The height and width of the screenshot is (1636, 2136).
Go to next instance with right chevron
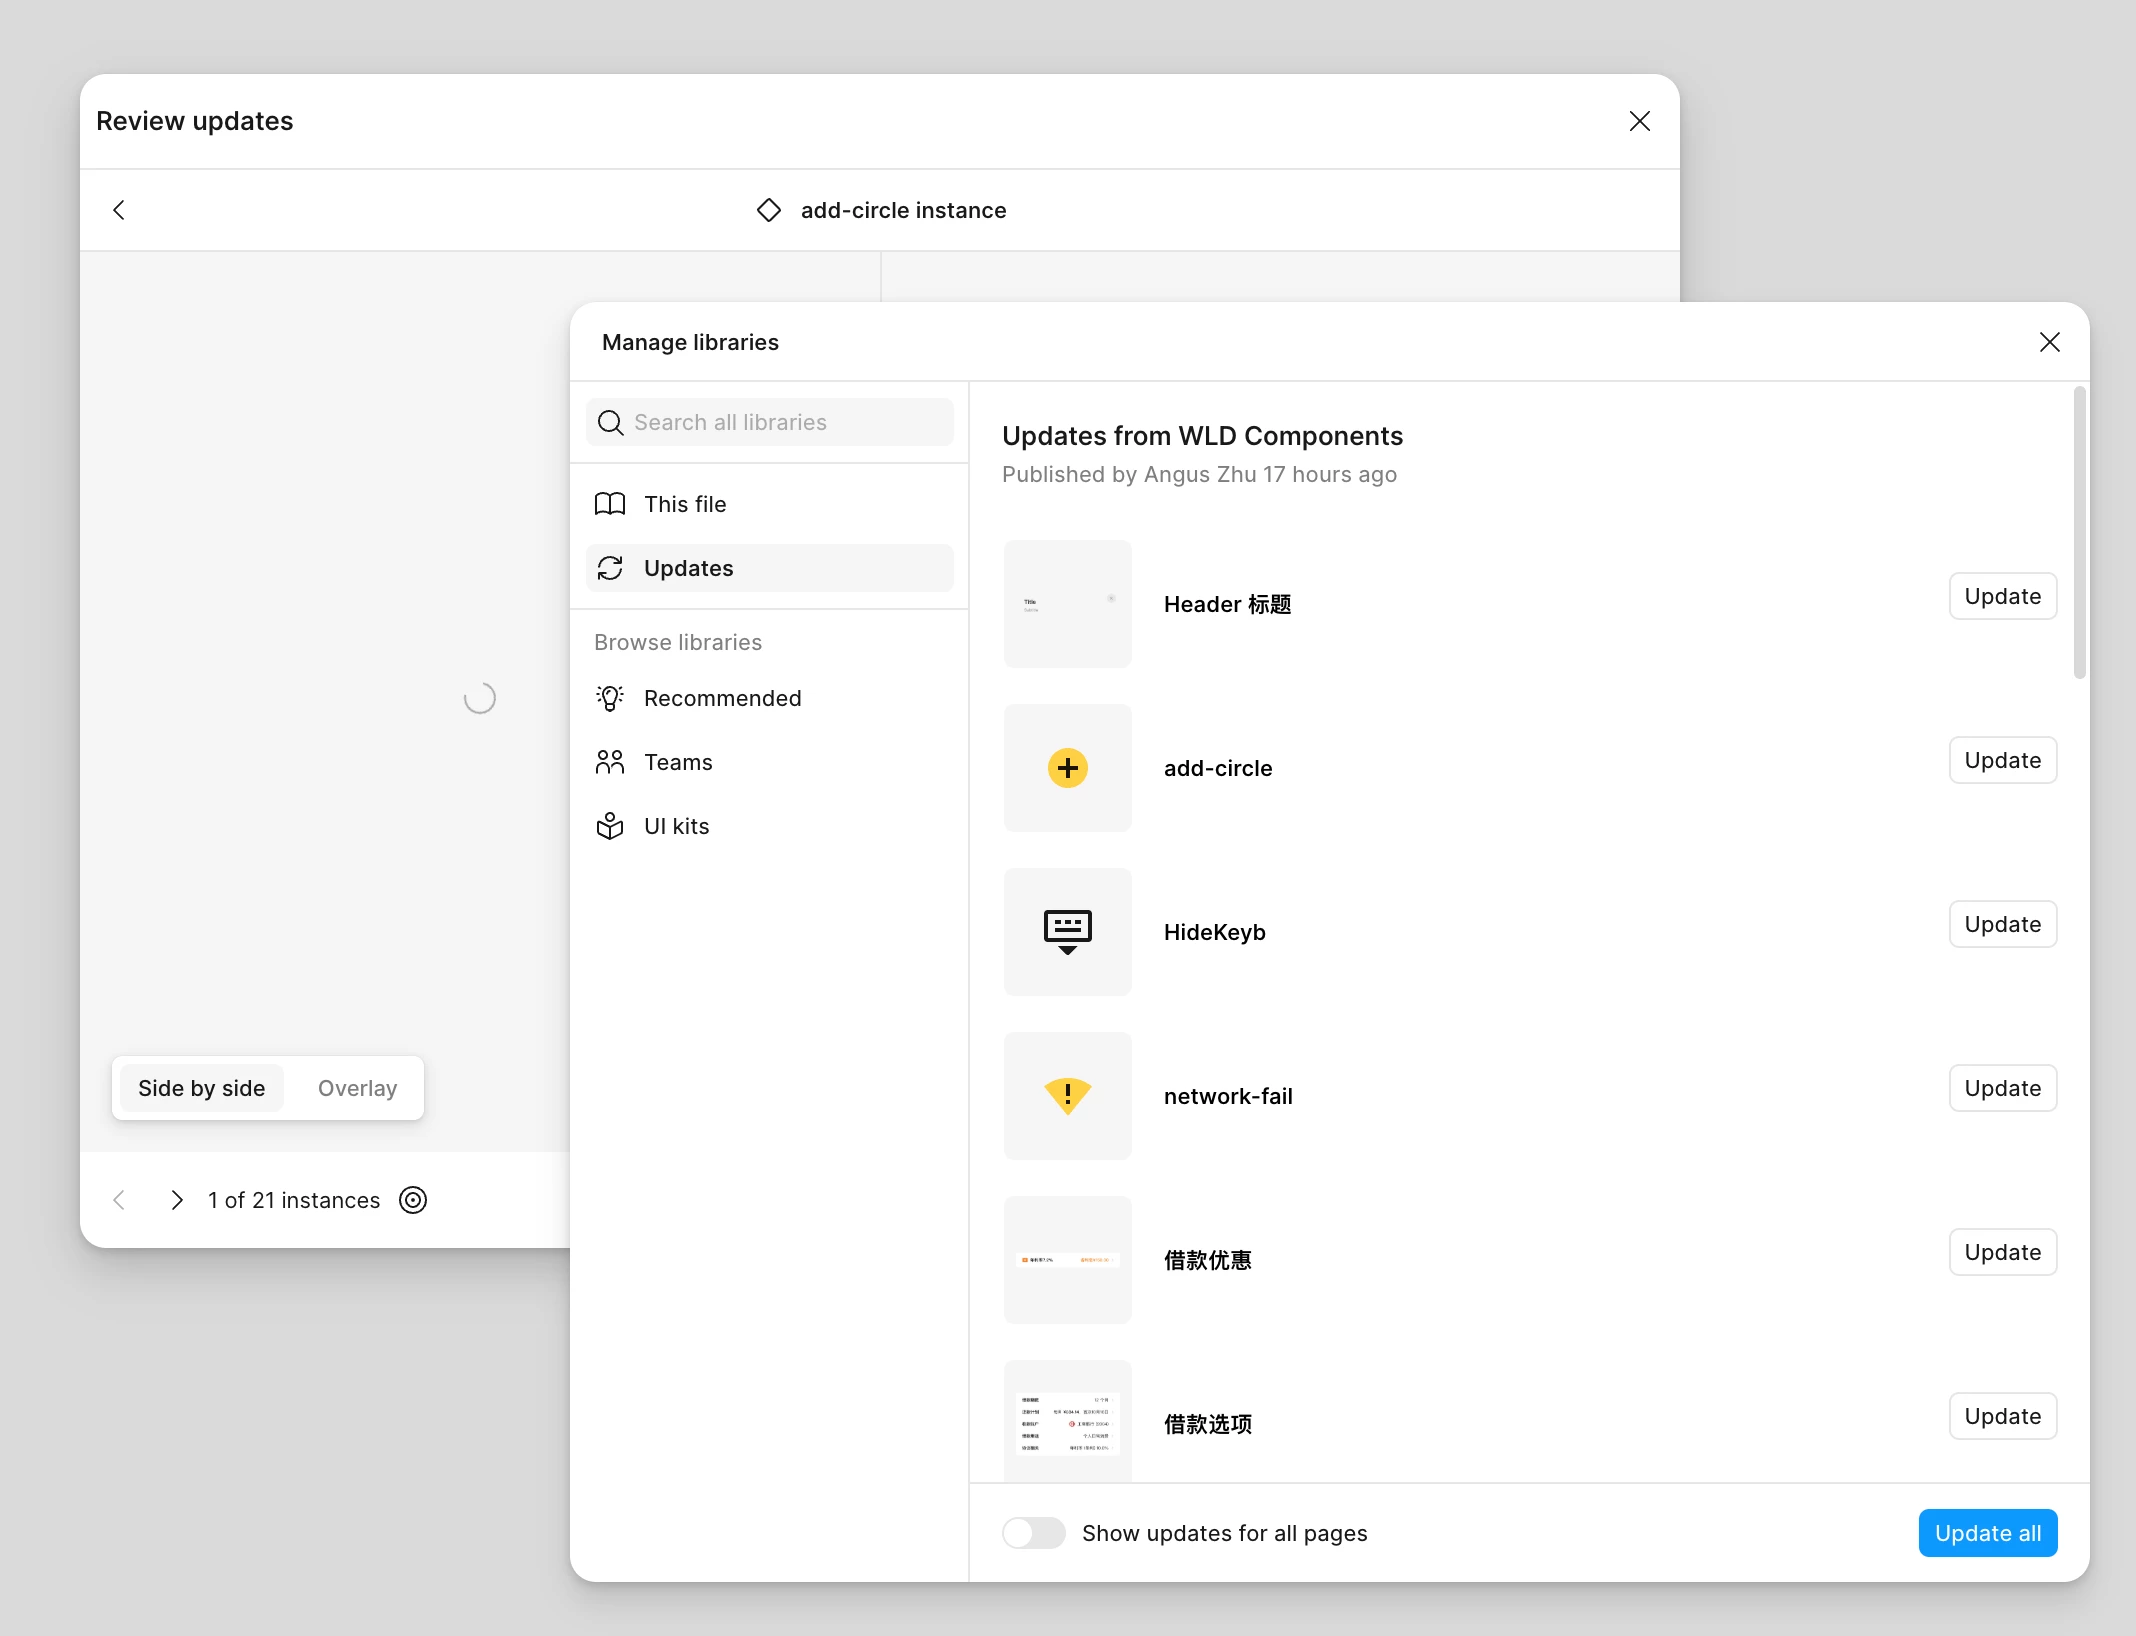(177, 1200)
